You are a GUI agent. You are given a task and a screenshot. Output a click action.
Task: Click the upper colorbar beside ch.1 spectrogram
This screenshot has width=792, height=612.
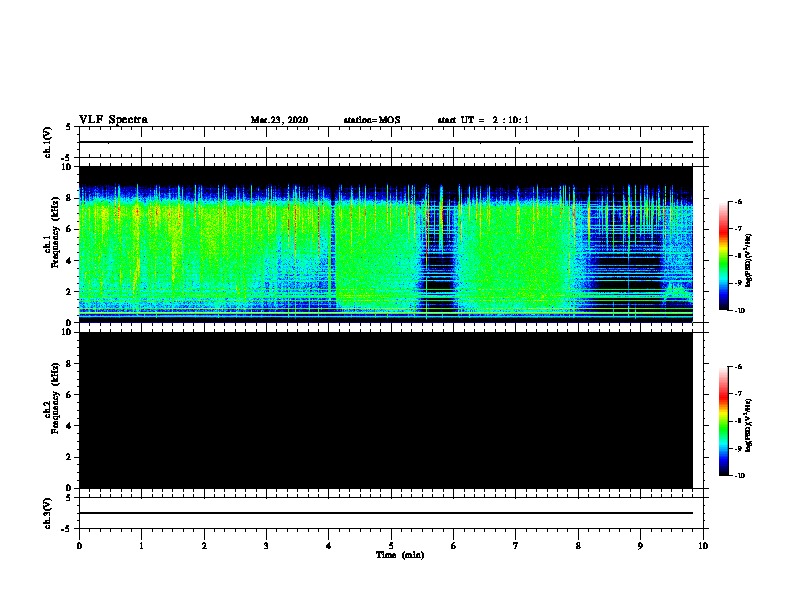click(723, 256)
